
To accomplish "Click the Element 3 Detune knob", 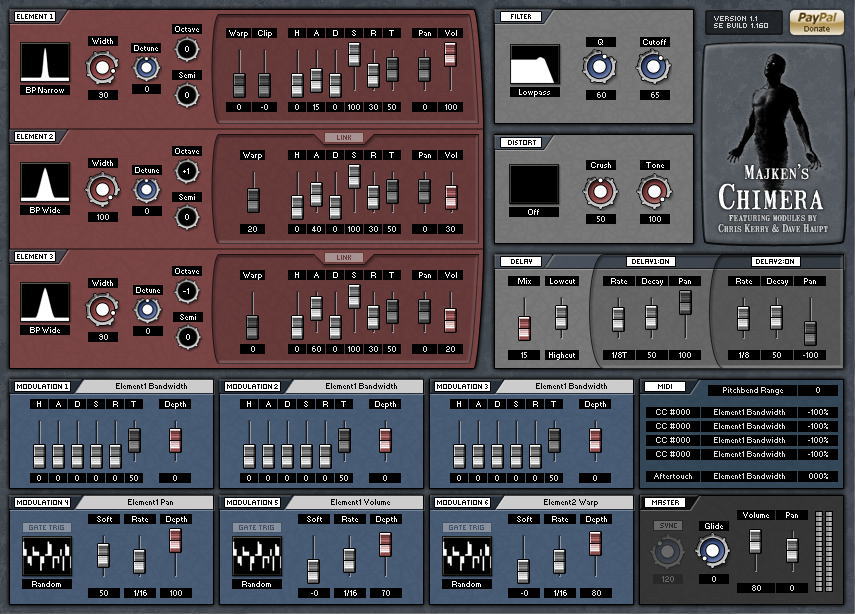I will [x=147, y=310].
